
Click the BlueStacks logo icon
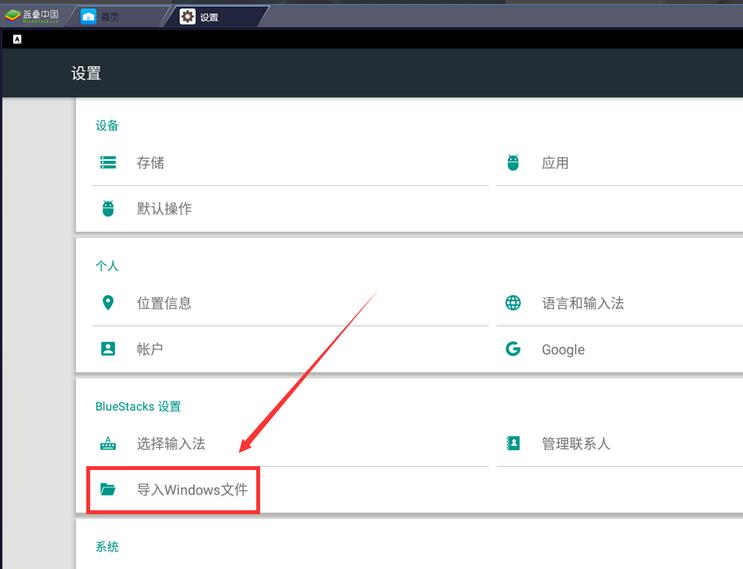12,16
